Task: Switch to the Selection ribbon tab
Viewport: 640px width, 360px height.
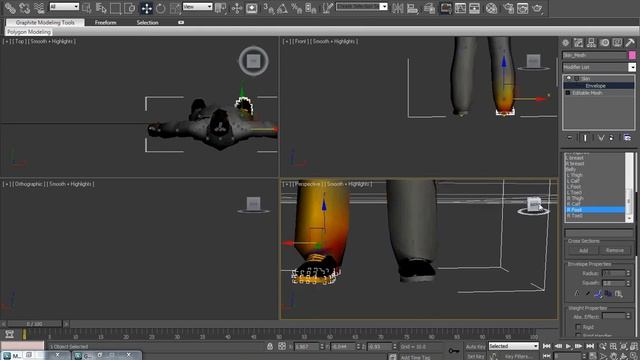Action: 147,22
